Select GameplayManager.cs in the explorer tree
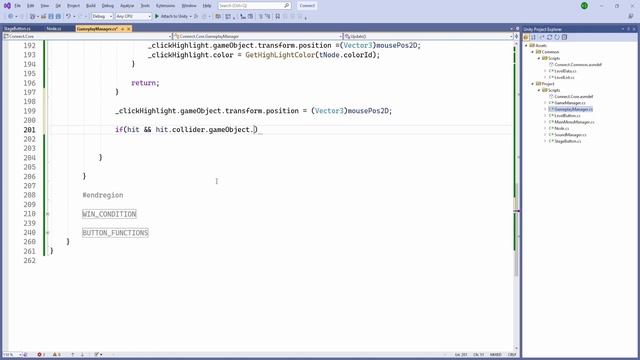The image size is (640, 360). (x=573, y=109)
